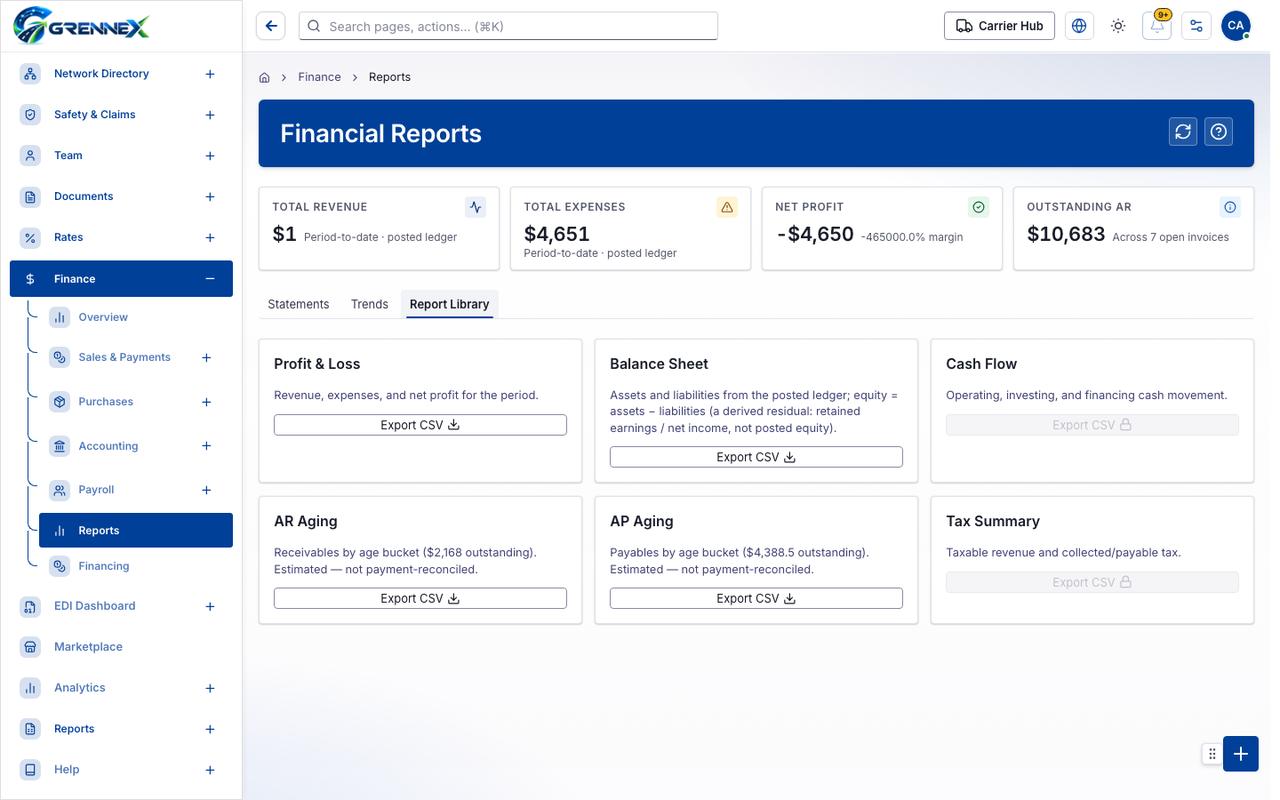The image size is (1280, 800).
Task: Toggle the light/dark theme sun icon
Action: coord(1118,26)
